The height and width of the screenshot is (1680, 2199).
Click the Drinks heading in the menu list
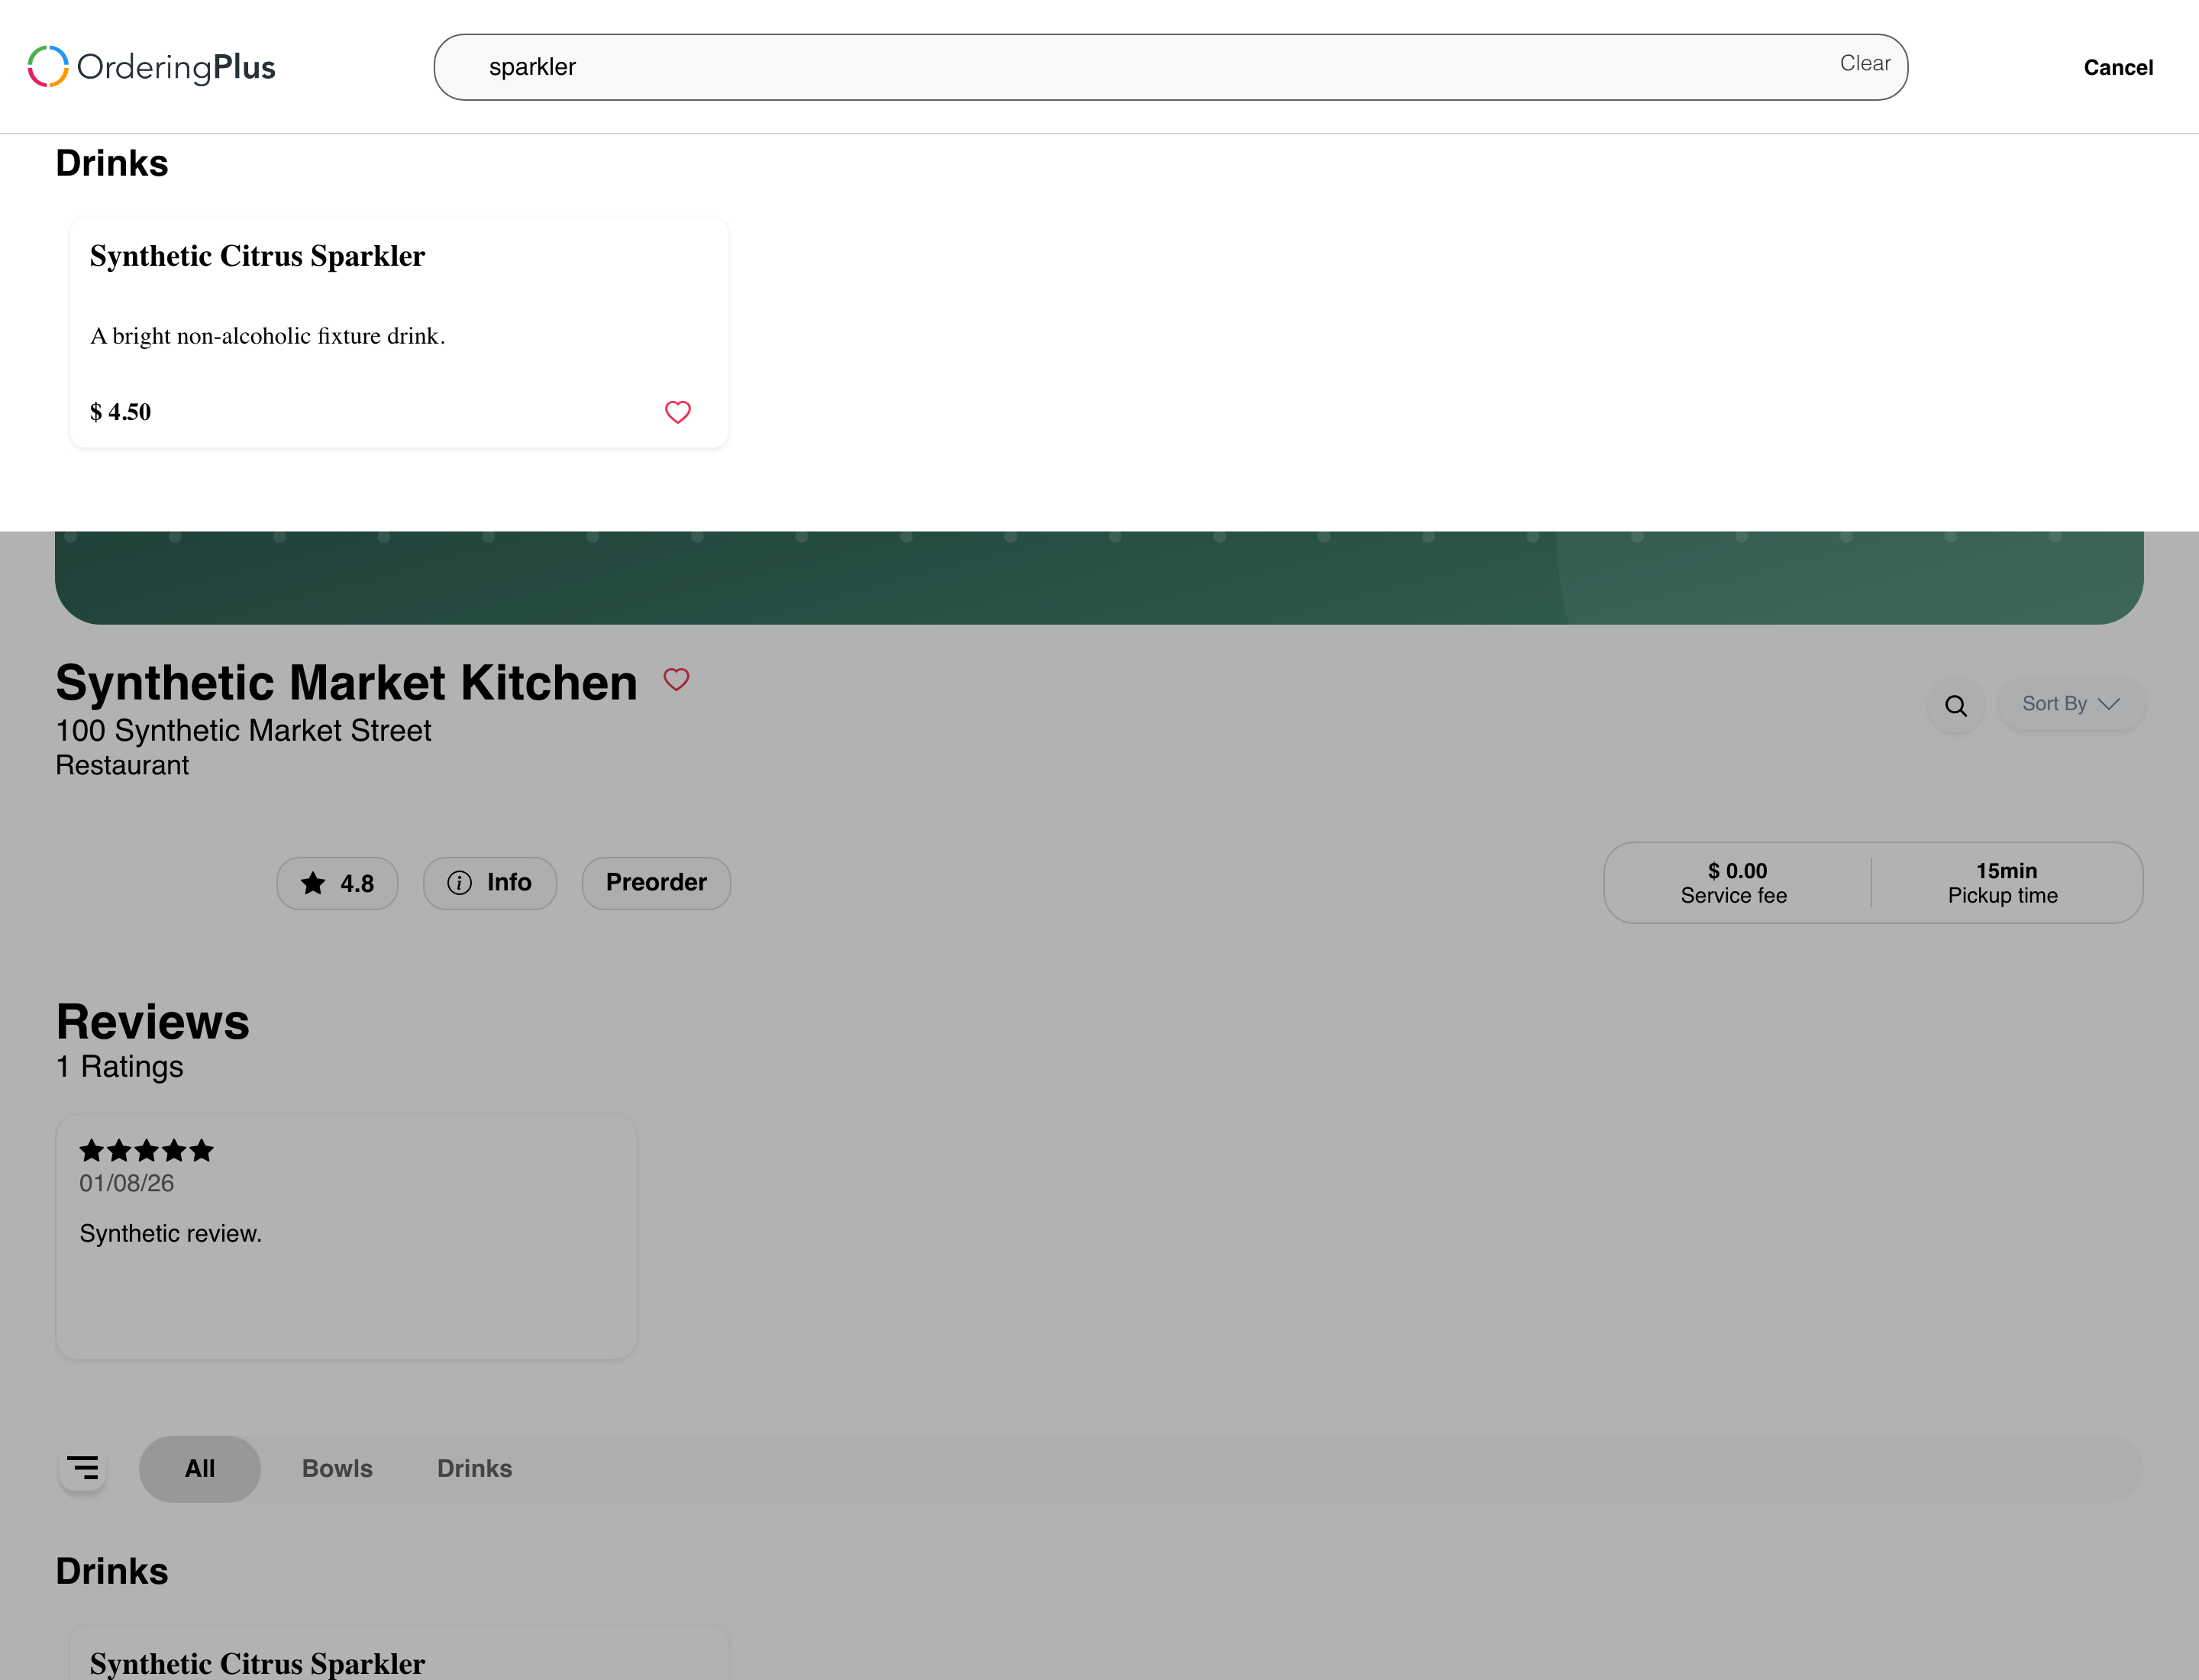tap(111, 1571)
